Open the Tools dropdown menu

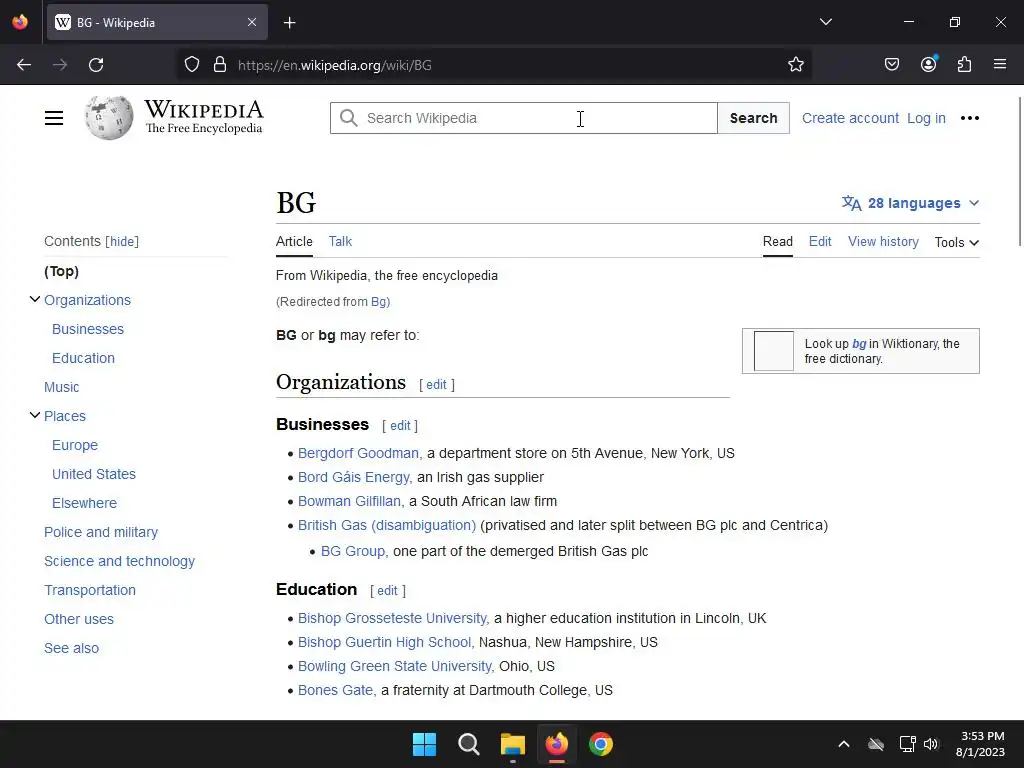point(957,242)
